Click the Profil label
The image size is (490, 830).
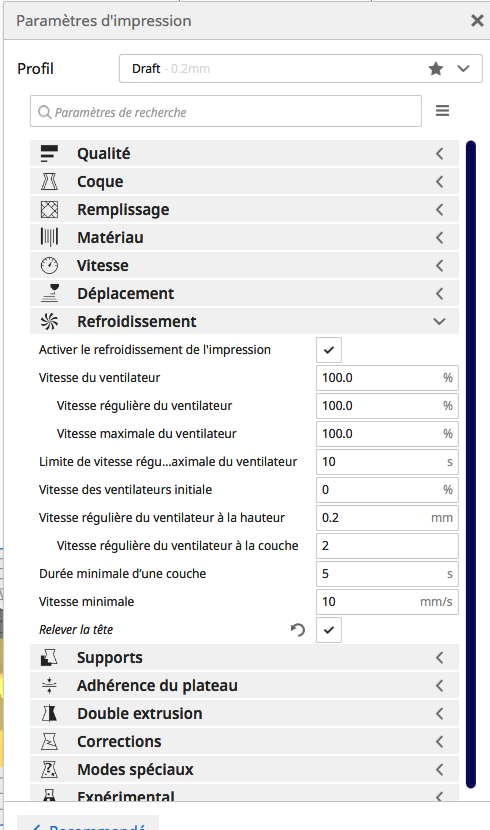[35, 69]
